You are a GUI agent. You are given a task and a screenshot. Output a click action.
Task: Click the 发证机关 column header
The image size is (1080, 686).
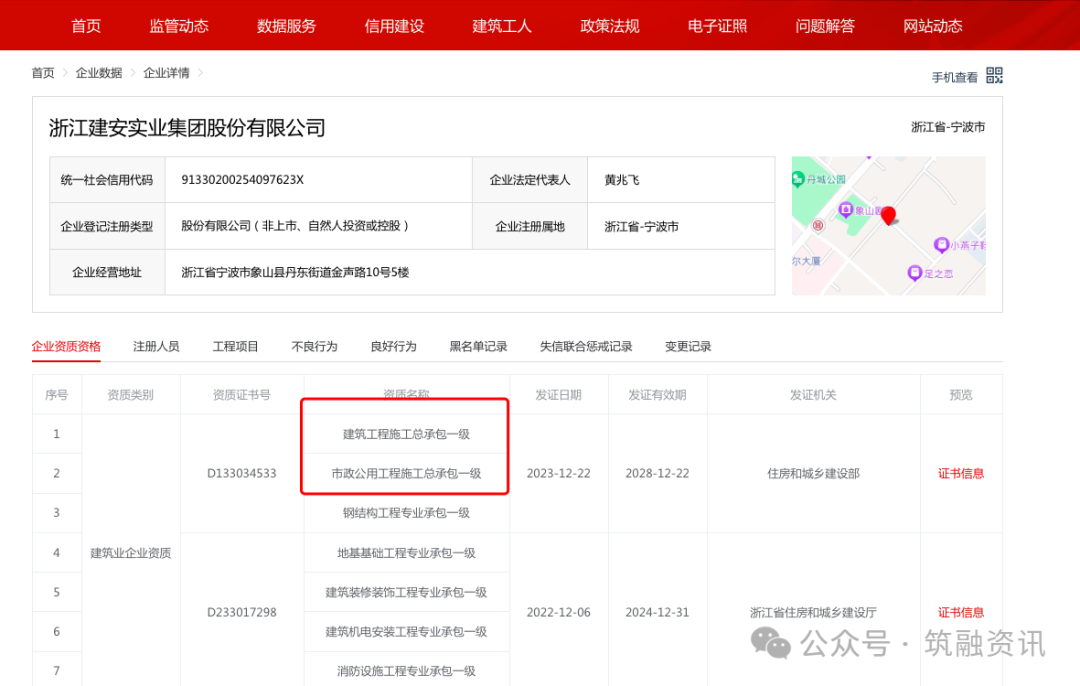pos(813,395)
